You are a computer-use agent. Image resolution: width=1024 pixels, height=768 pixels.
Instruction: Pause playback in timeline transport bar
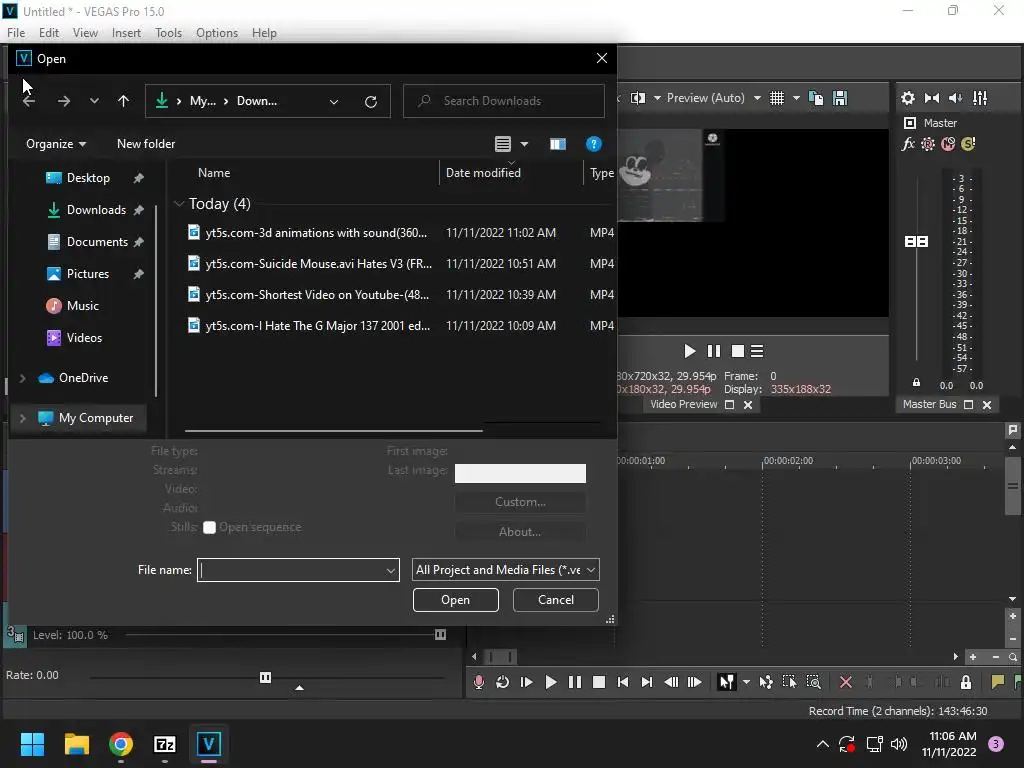pos(575,682)
